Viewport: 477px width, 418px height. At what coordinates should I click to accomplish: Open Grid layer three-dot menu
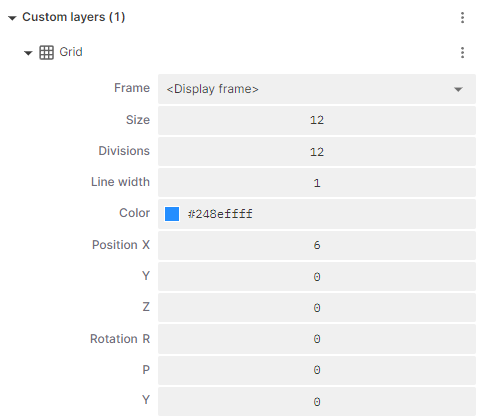tap(462, 52)
